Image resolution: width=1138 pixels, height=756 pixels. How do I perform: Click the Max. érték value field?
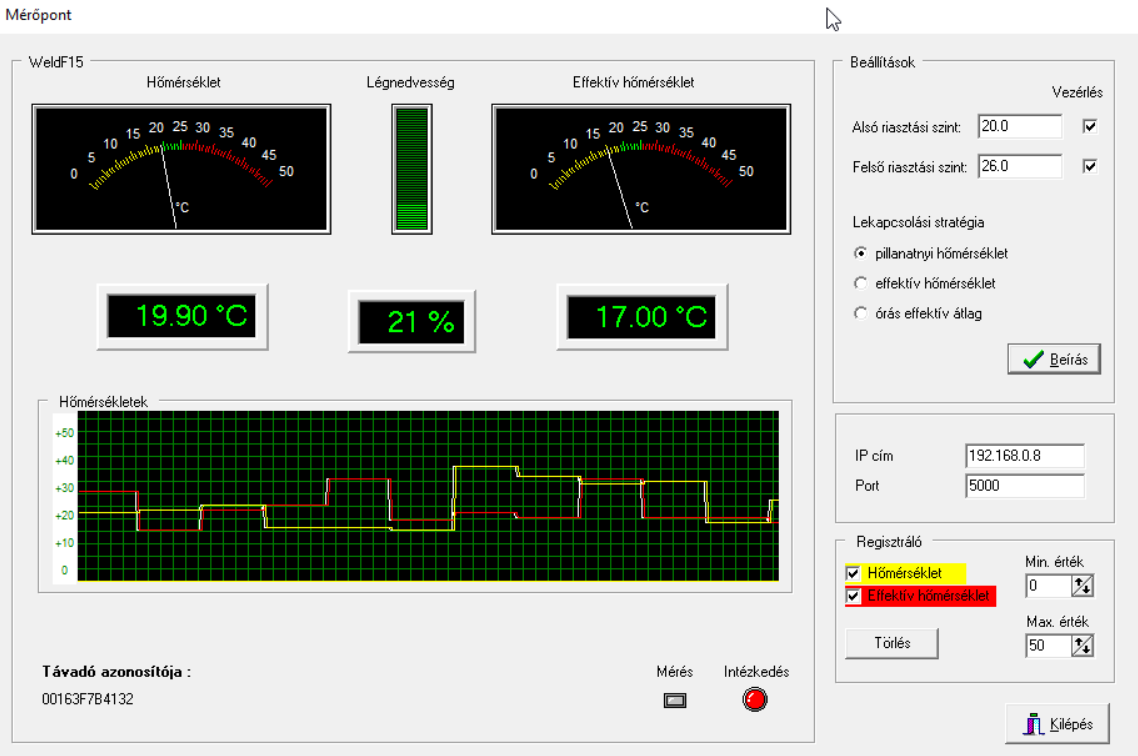[1048, 645]
